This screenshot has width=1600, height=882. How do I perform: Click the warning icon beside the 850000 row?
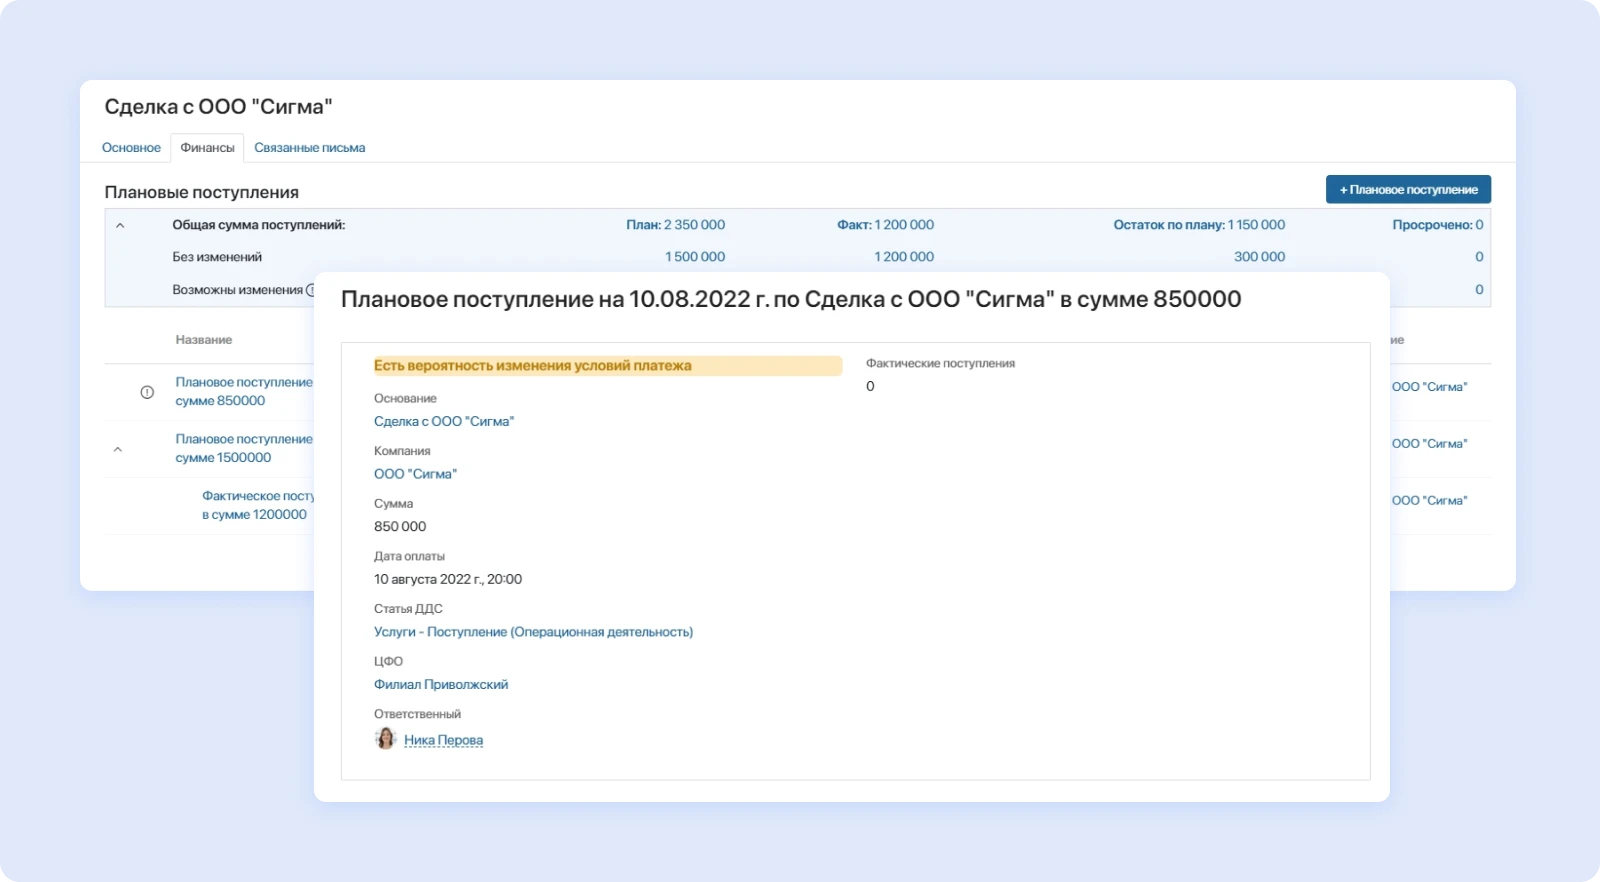point(147,392)
